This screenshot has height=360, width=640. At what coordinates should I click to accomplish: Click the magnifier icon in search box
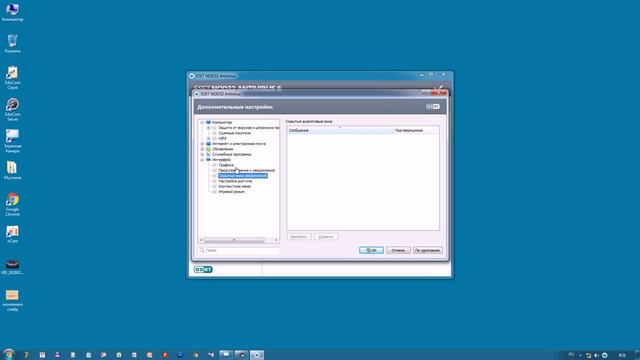click(x=202, y=250)
